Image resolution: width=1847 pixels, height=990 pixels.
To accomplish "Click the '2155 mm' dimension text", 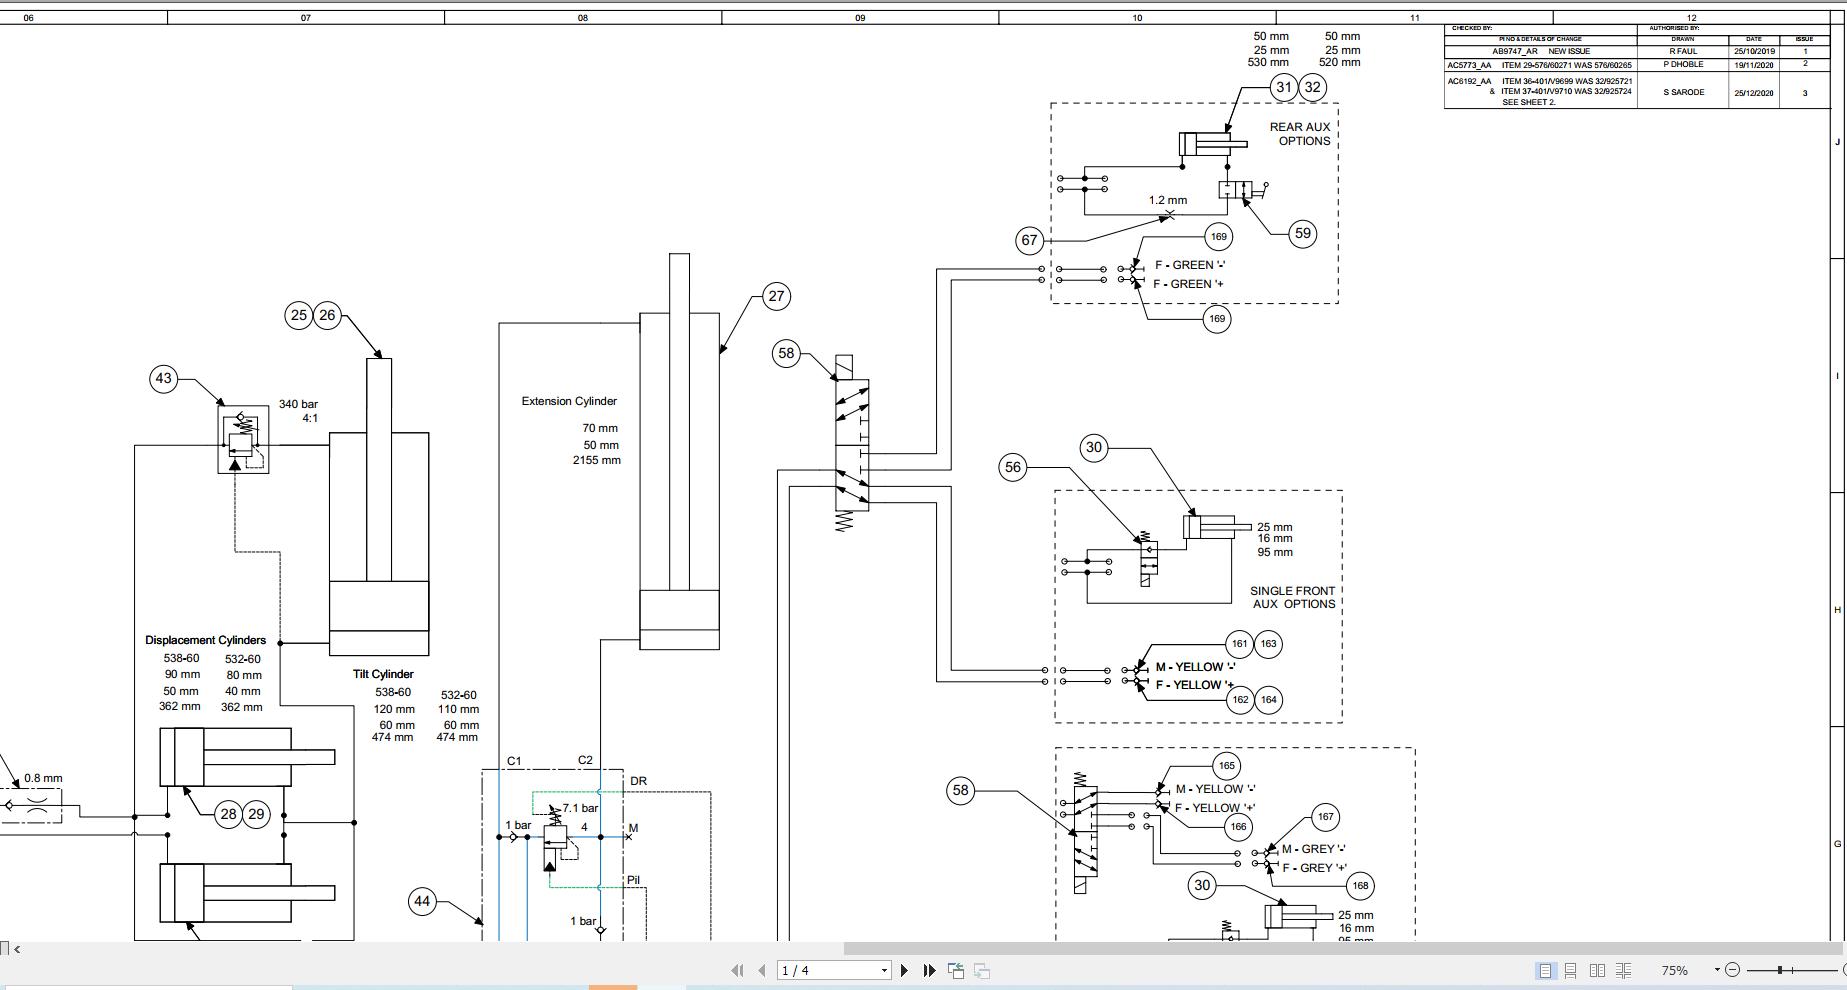I will pos(597,460).
